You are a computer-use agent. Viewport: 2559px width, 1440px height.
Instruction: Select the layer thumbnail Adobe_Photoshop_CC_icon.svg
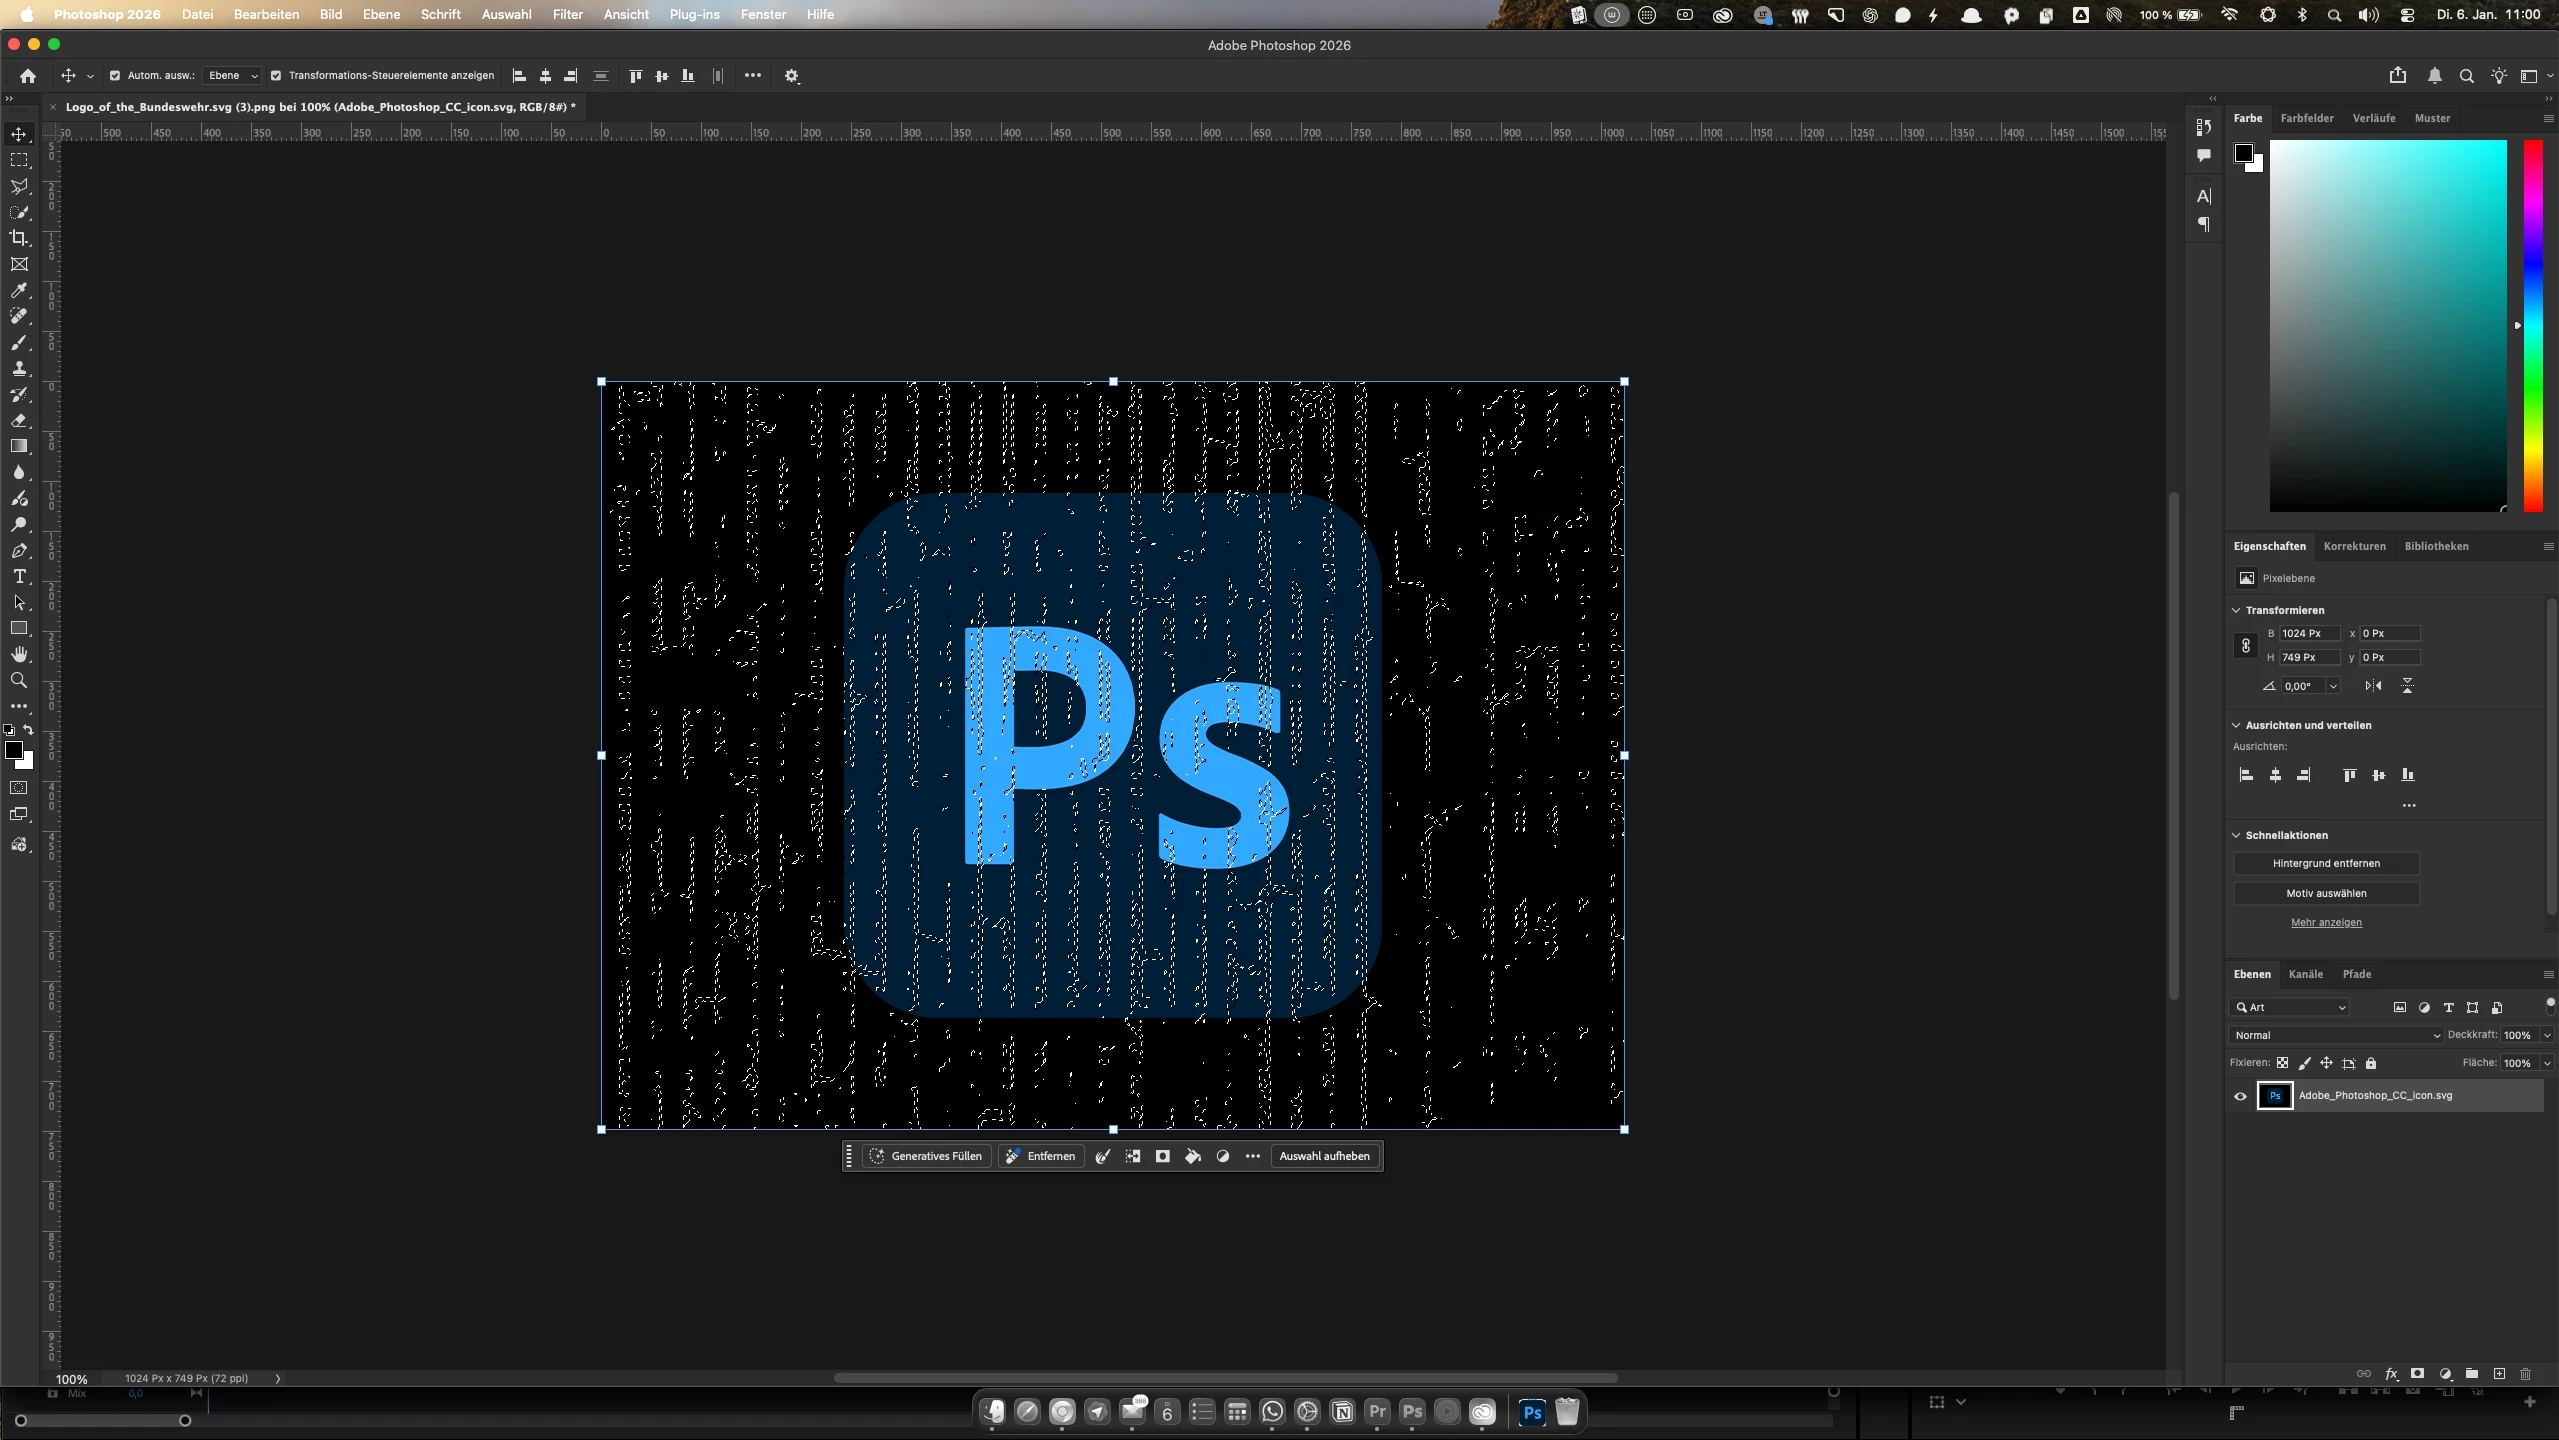pyautogui.click(x=2274, y=1096)
